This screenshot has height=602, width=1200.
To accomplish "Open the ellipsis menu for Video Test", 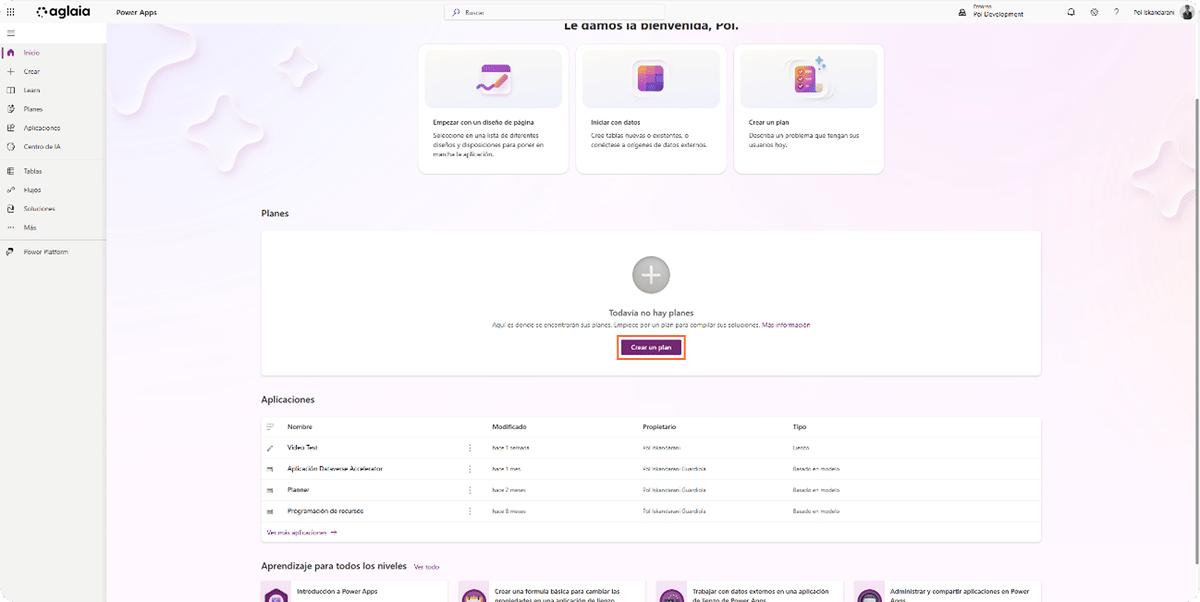I will point(470,447).
